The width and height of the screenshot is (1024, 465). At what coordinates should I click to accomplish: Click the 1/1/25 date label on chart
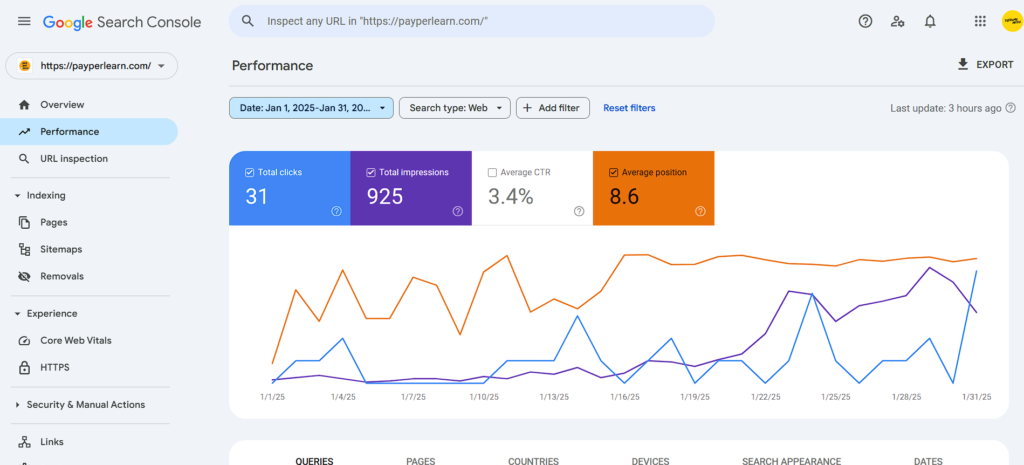(272, 396)
